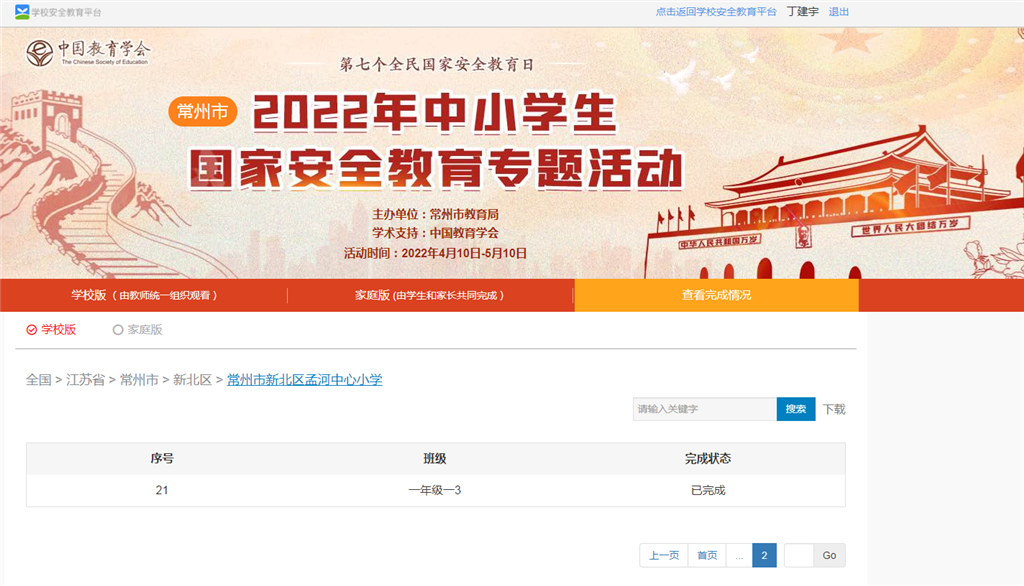Viewport: 1024px width, 586px height.
Task: Jump to first page with 首页
Action: point(707,555)
